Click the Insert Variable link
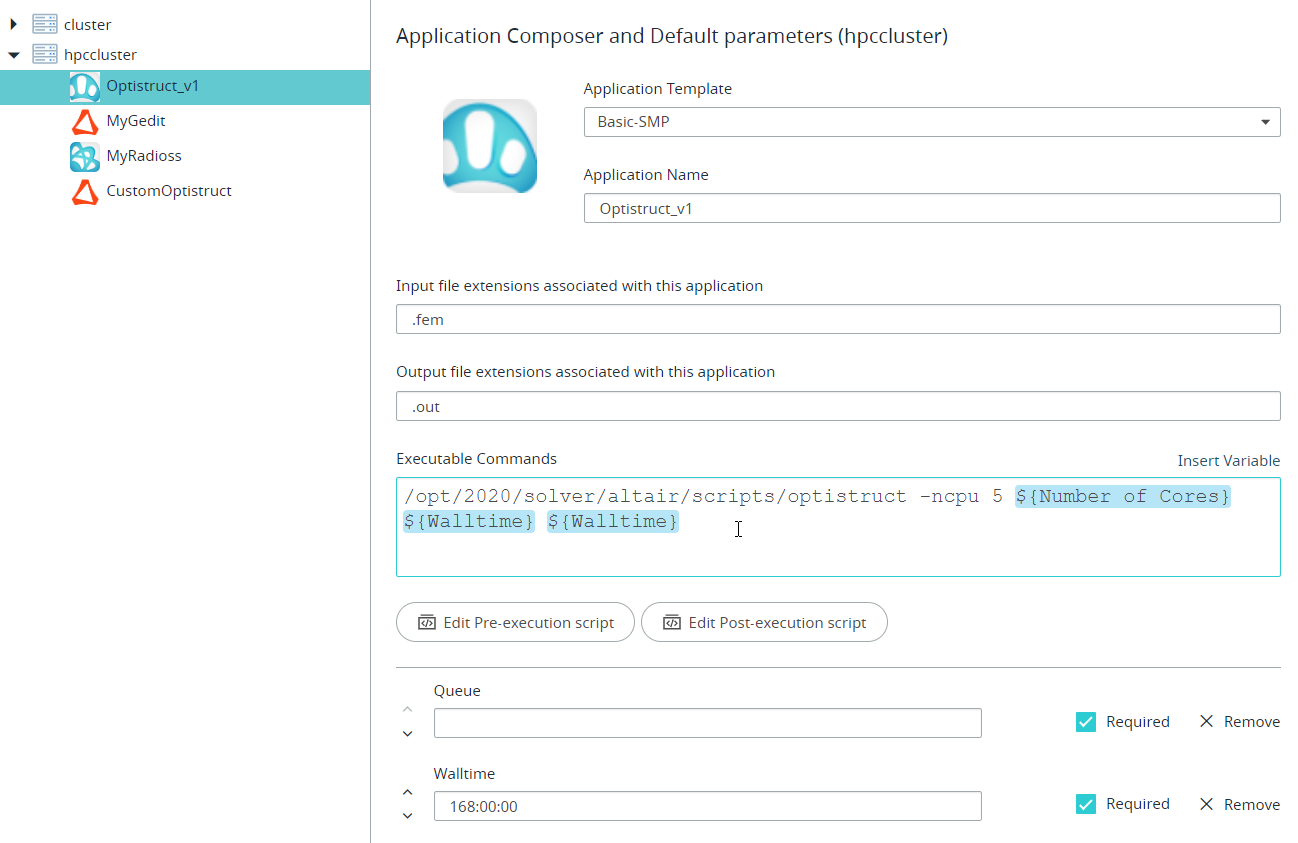 tap(1229, 461)
